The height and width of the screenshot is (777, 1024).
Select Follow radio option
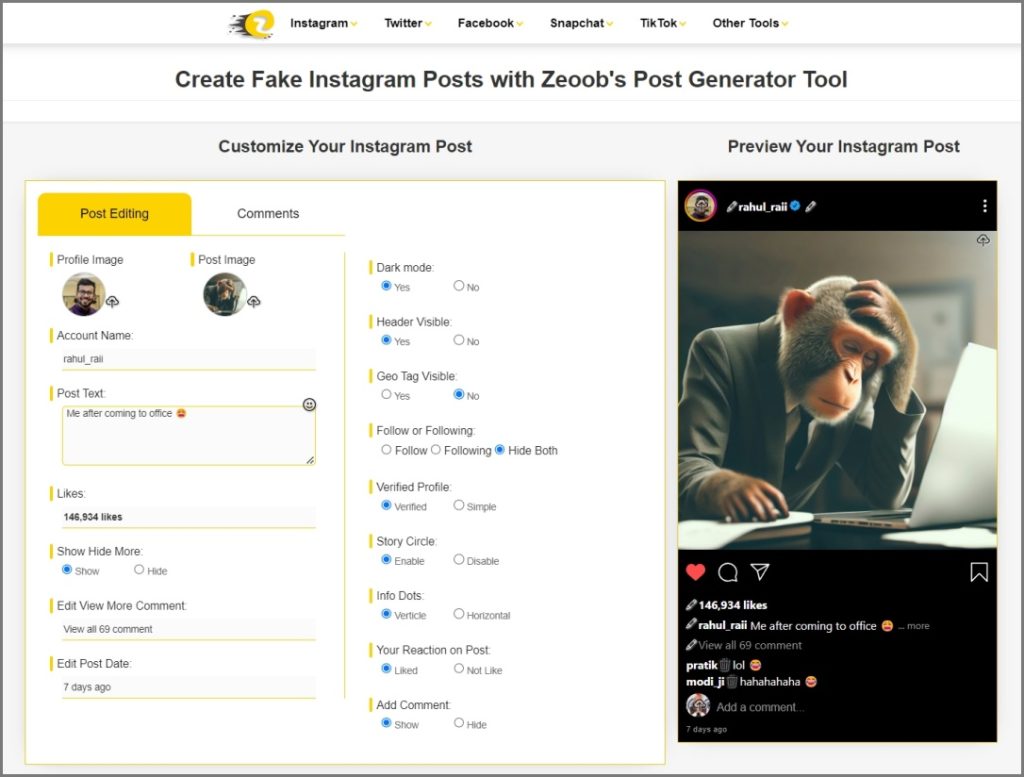(x=387, y=450)
